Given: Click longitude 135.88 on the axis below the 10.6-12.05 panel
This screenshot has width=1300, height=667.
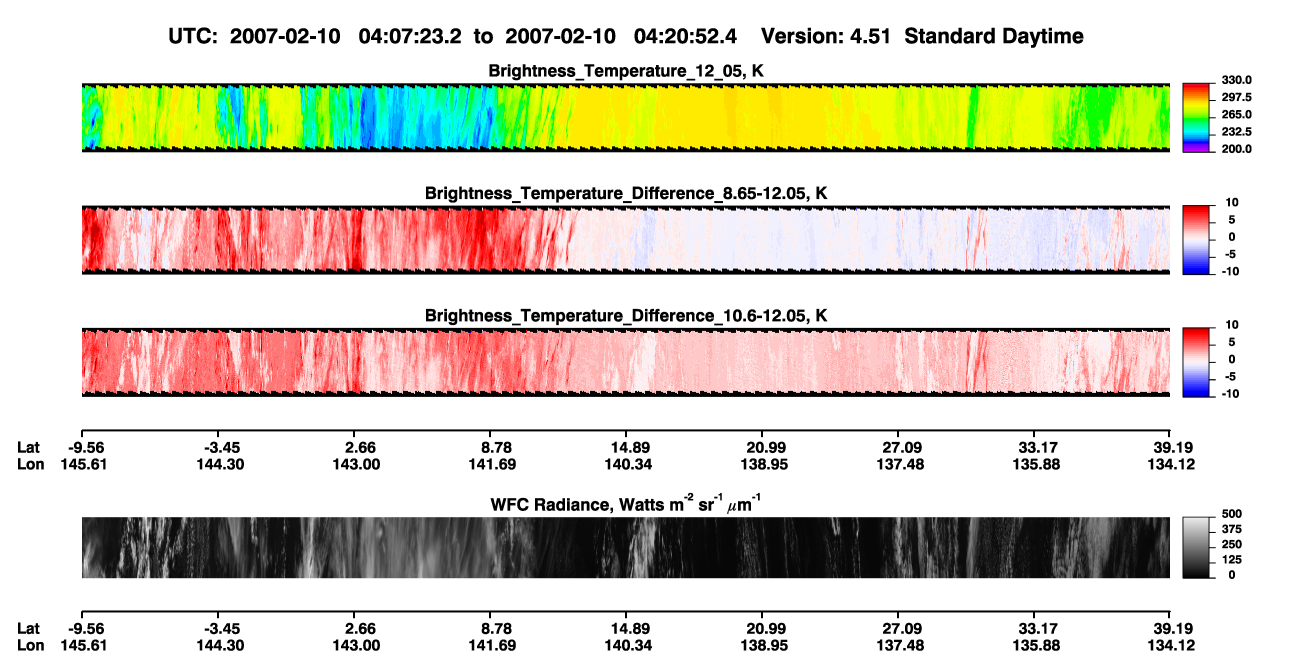Looking at the screenshot, I should pyautogui.click(x=1035, y=464).
